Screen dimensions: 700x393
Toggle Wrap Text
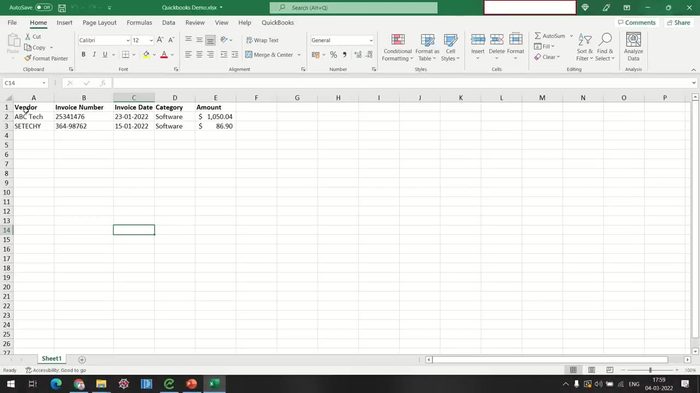click(262, 40)
